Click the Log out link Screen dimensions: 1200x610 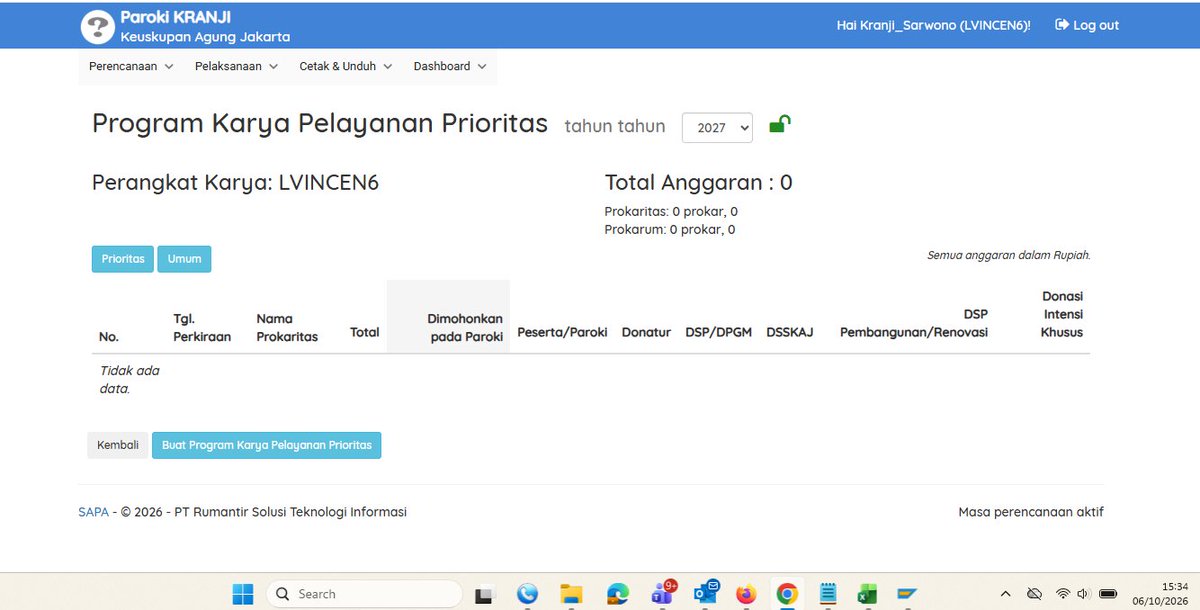click(1087, 25)
